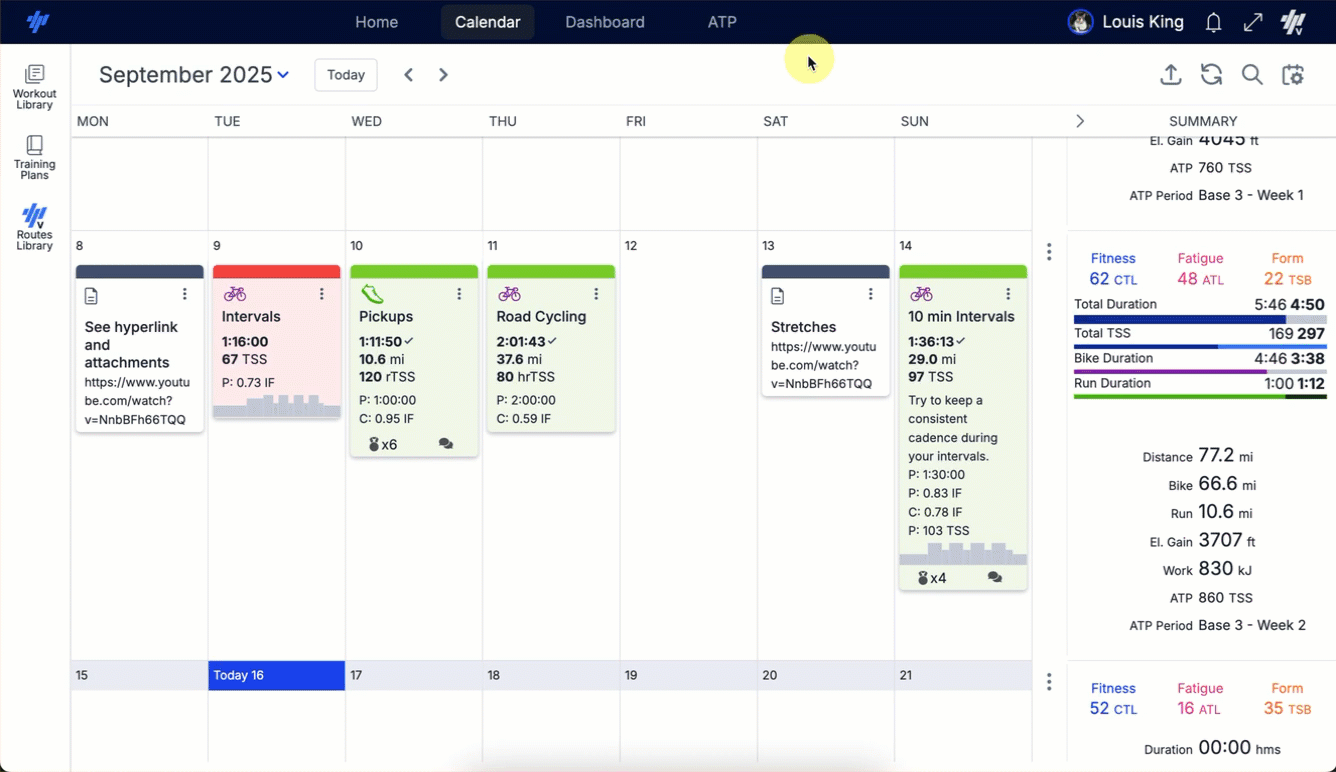Open the calendar settings icon

pos(1293,75)
